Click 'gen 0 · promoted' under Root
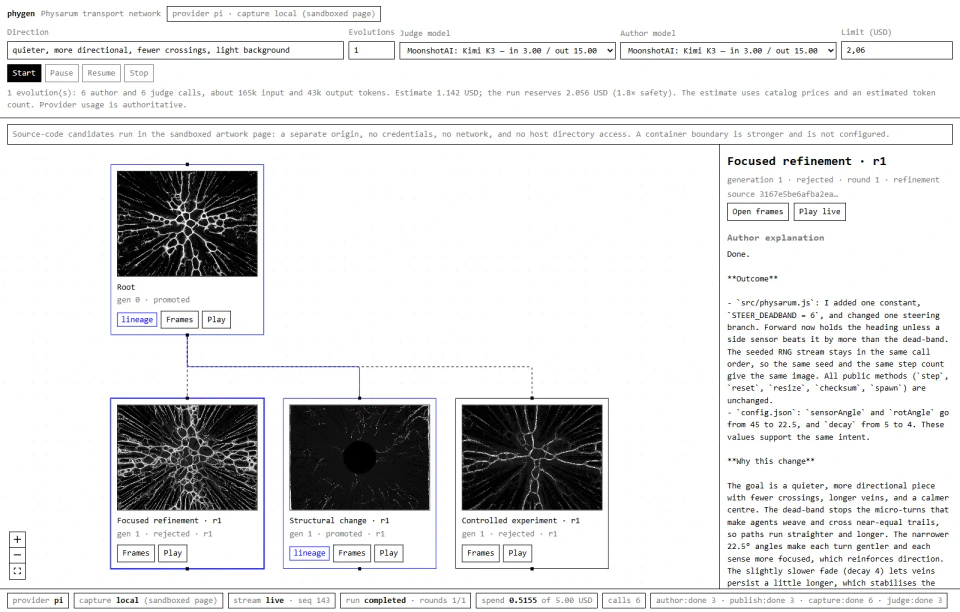This screenshot has width=960, height=612. tap(153, 300)
